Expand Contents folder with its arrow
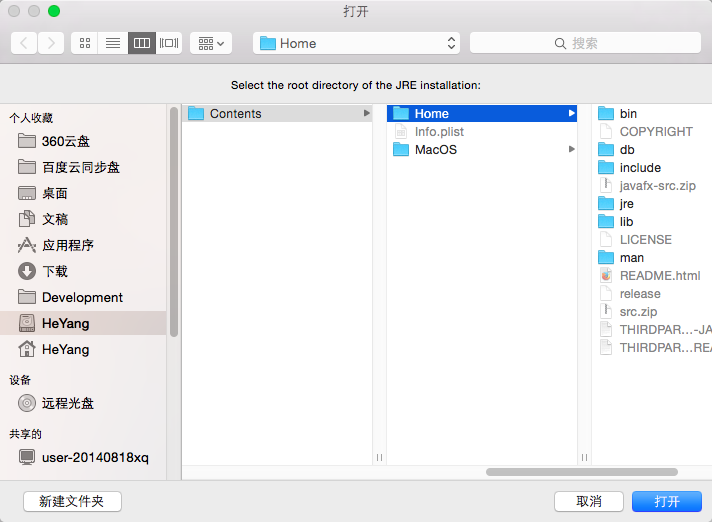Screen dimensions: 712x522 [x=366, y=113]
